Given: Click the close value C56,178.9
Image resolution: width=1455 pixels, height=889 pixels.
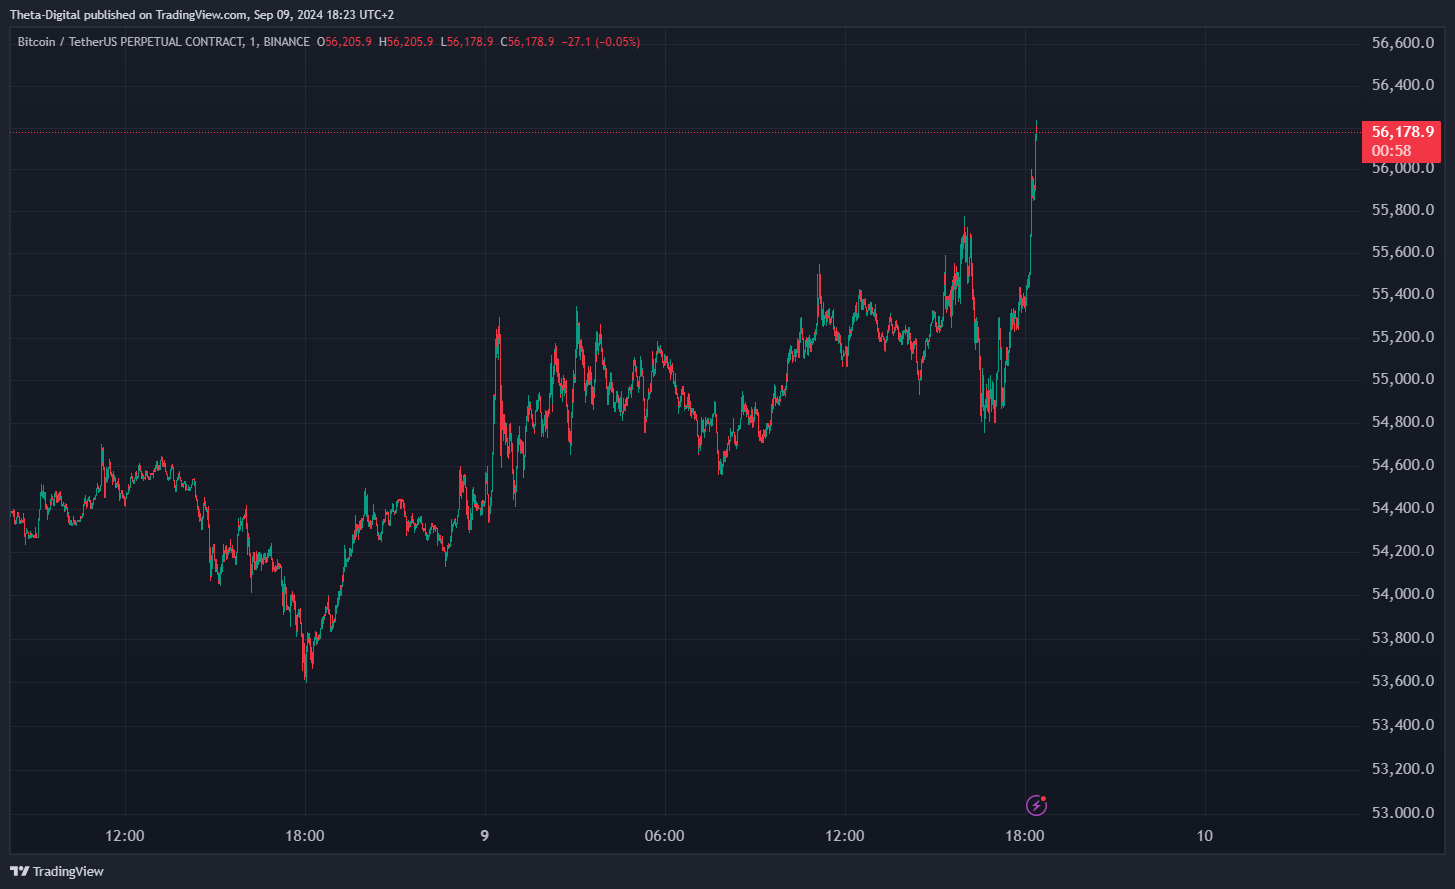Looking at the screenshot, I should click(527, 42).
